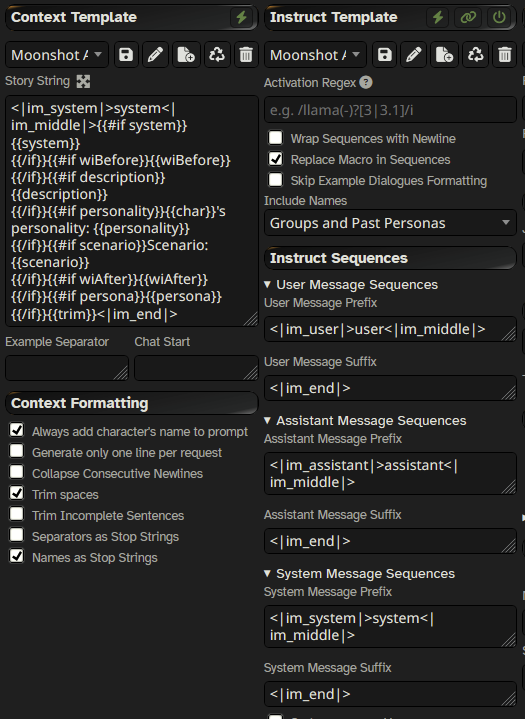Enable Trim Incomplete Sentences

tap(17, 514)
